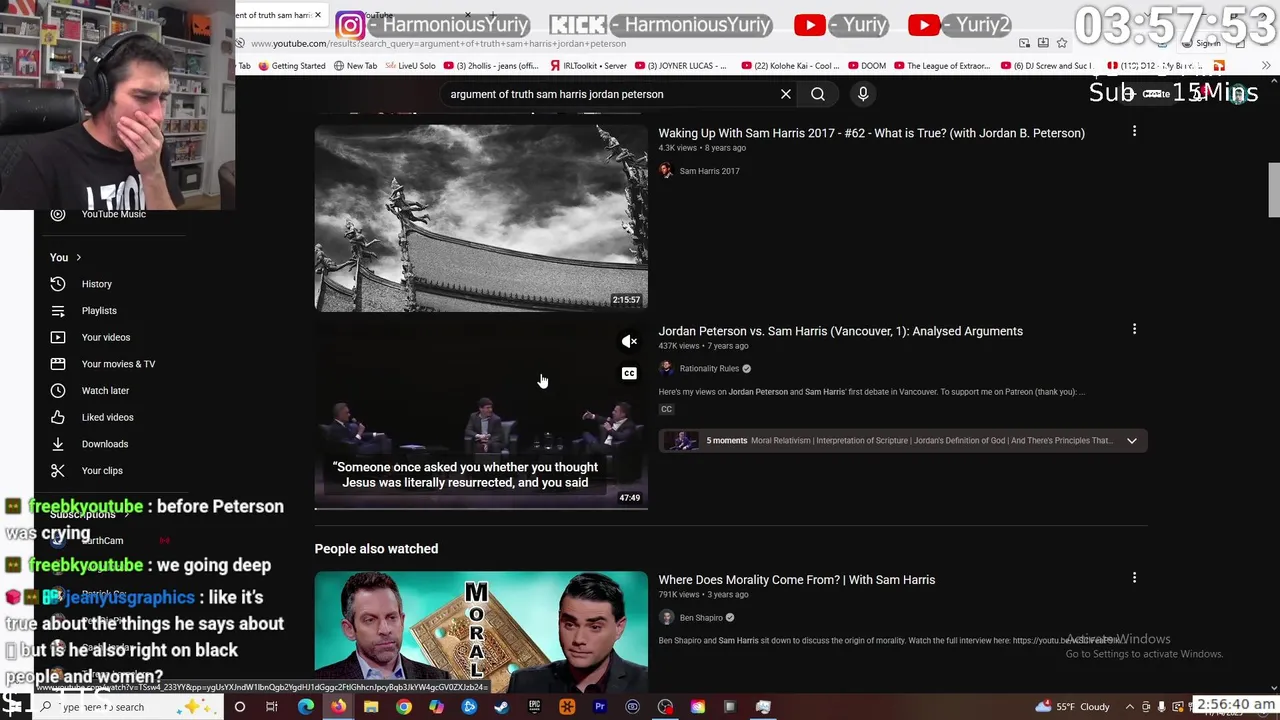Open Google Chrome from the taskbar
The height and width of the screenshot is (720, 1280).
pos(403,707)
